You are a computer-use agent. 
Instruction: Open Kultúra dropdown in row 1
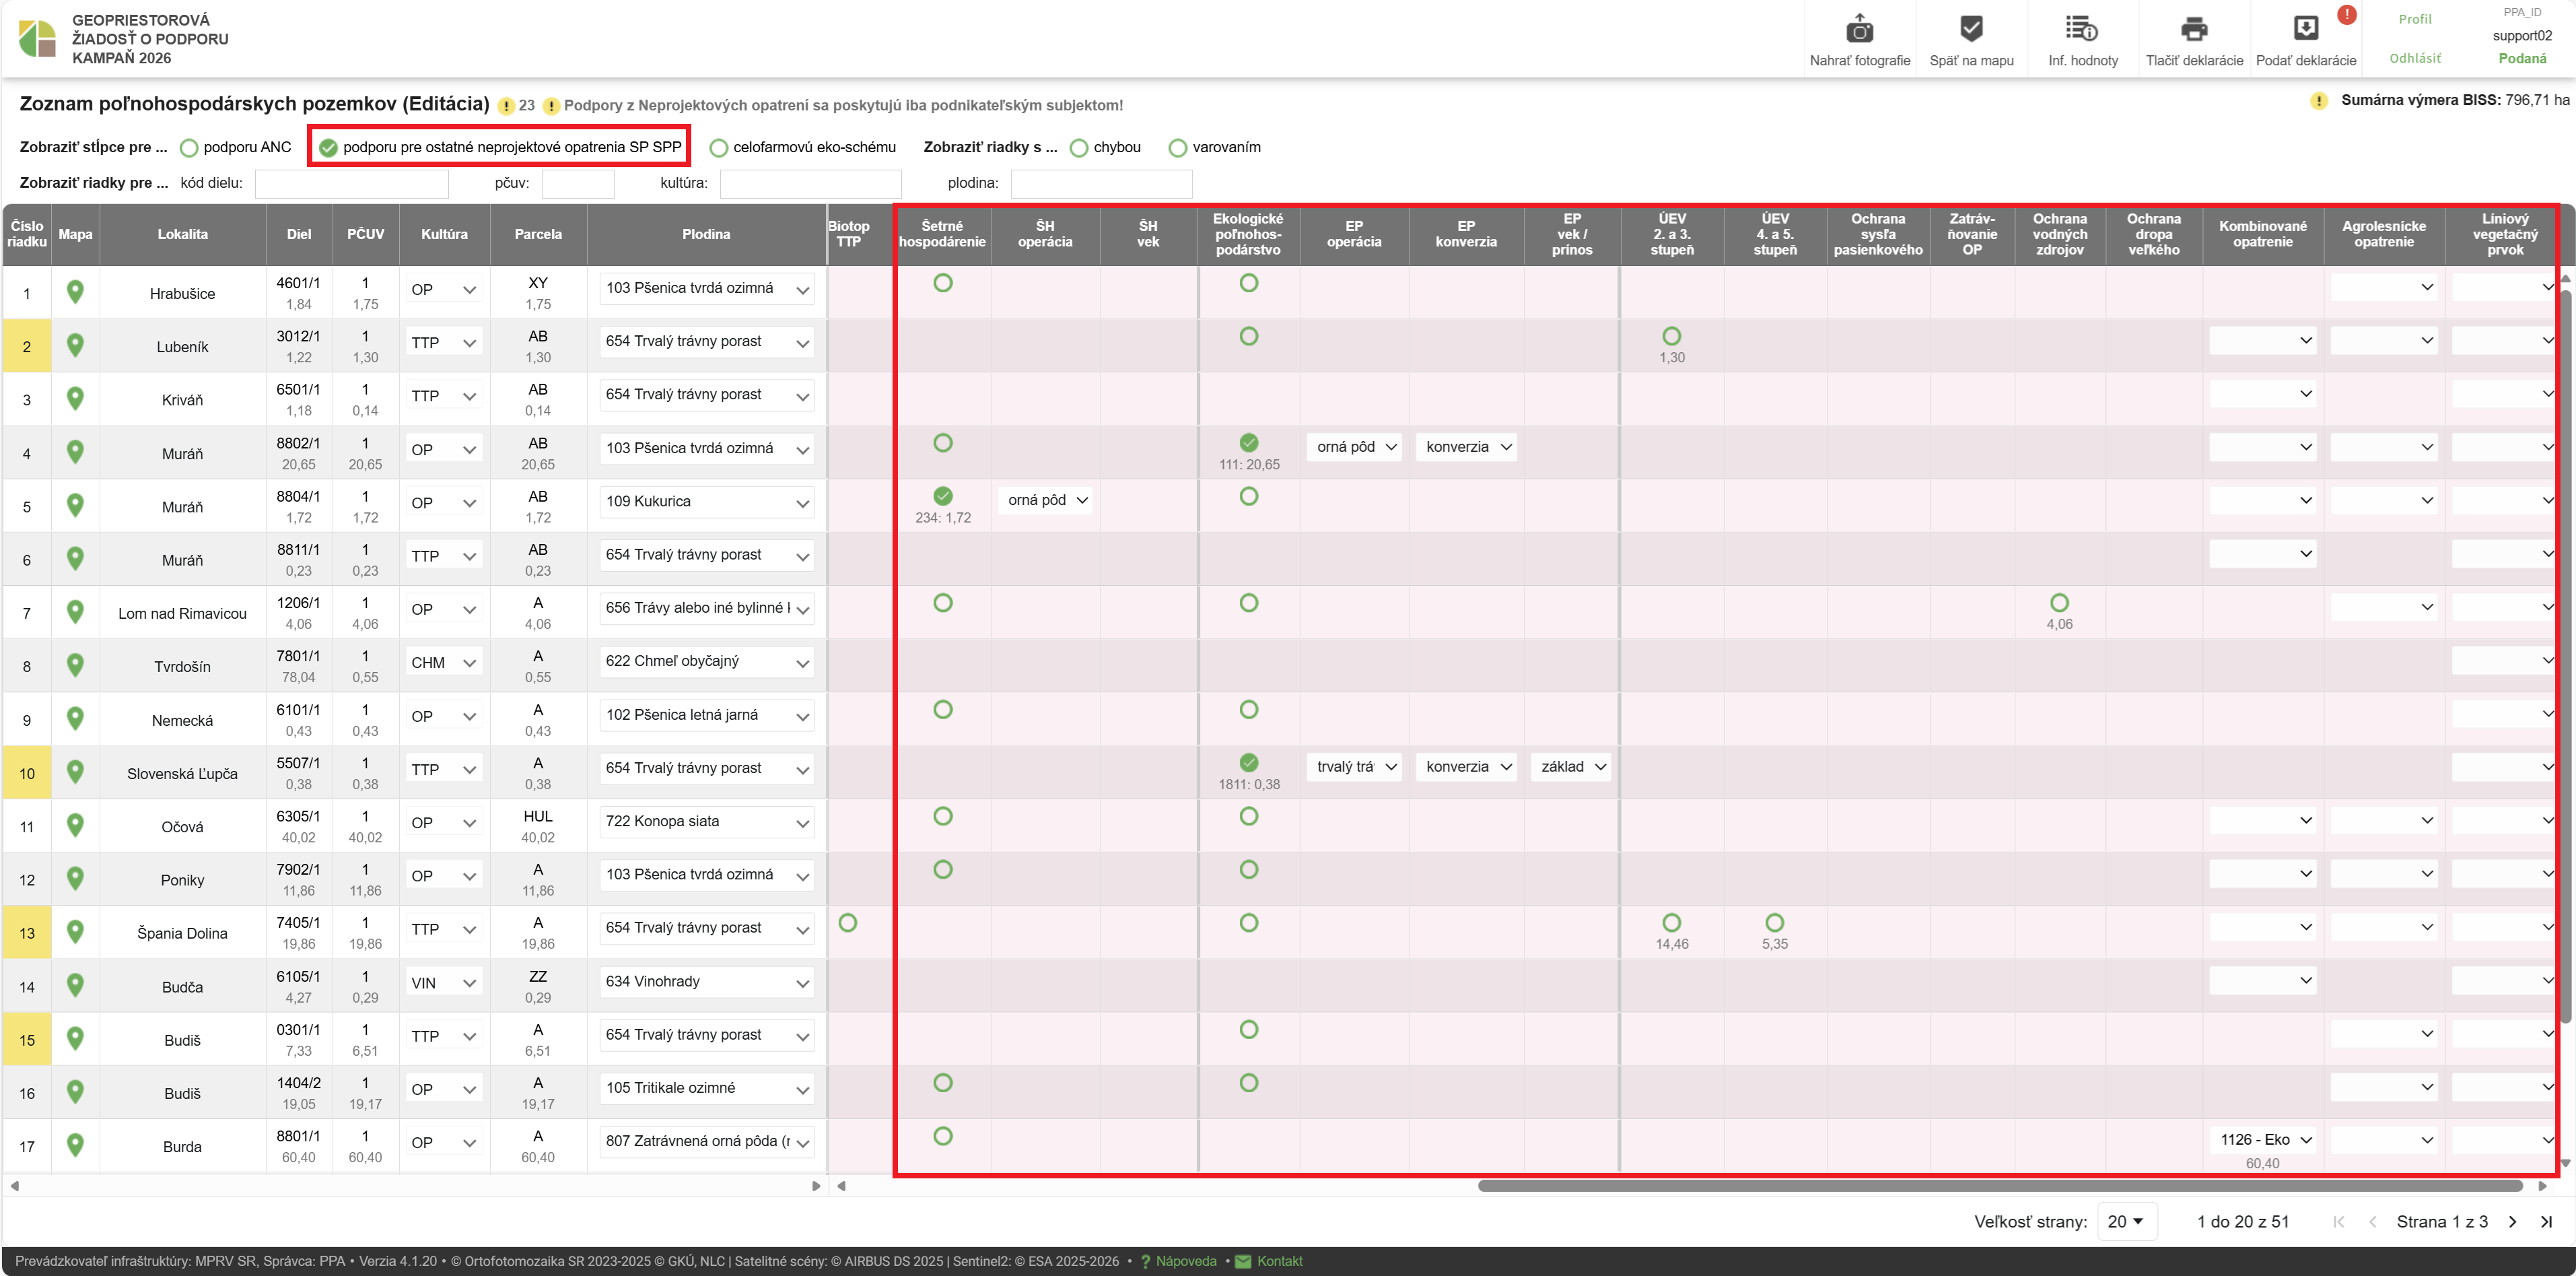point(444,290)
